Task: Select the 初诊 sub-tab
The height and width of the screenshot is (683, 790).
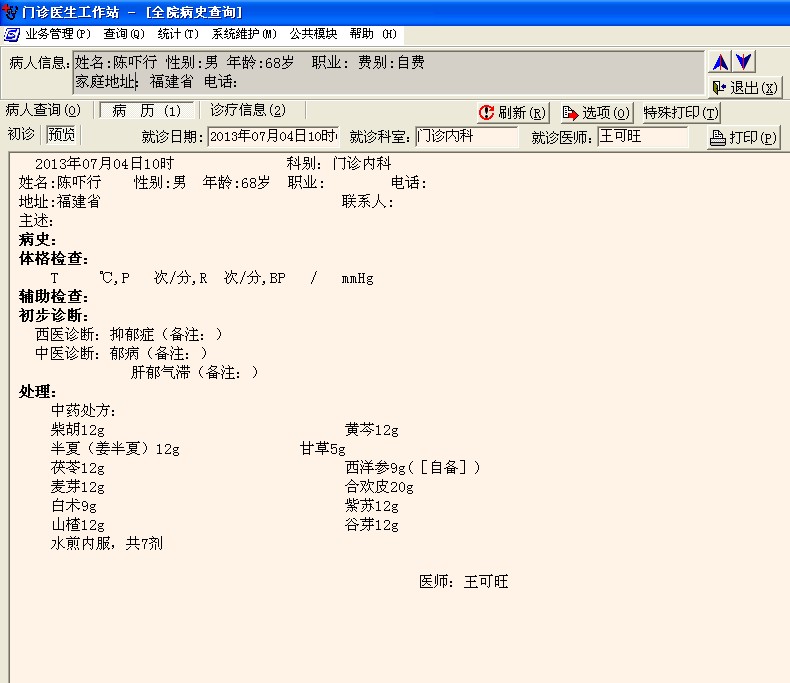Action: [21, 134]
